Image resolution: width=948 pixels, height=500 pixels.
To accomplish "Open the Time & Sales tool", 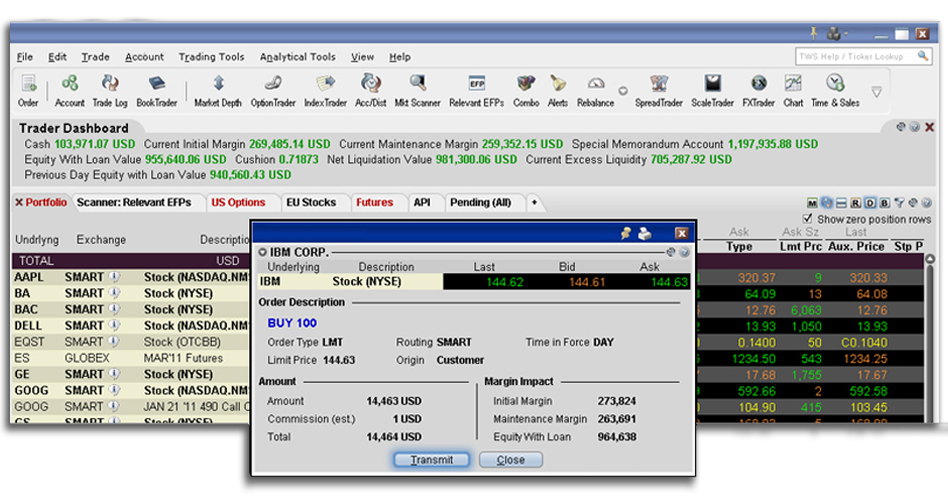I will coord(835,91).
